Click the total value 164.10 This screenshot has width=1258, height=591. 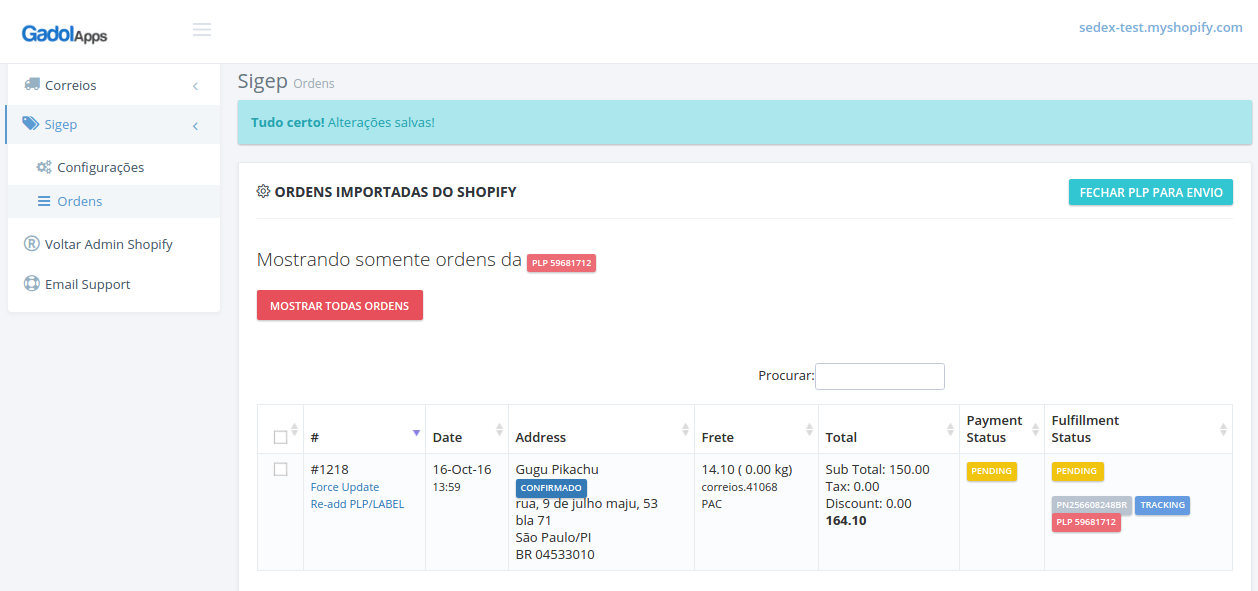click(x=846, y=520)
